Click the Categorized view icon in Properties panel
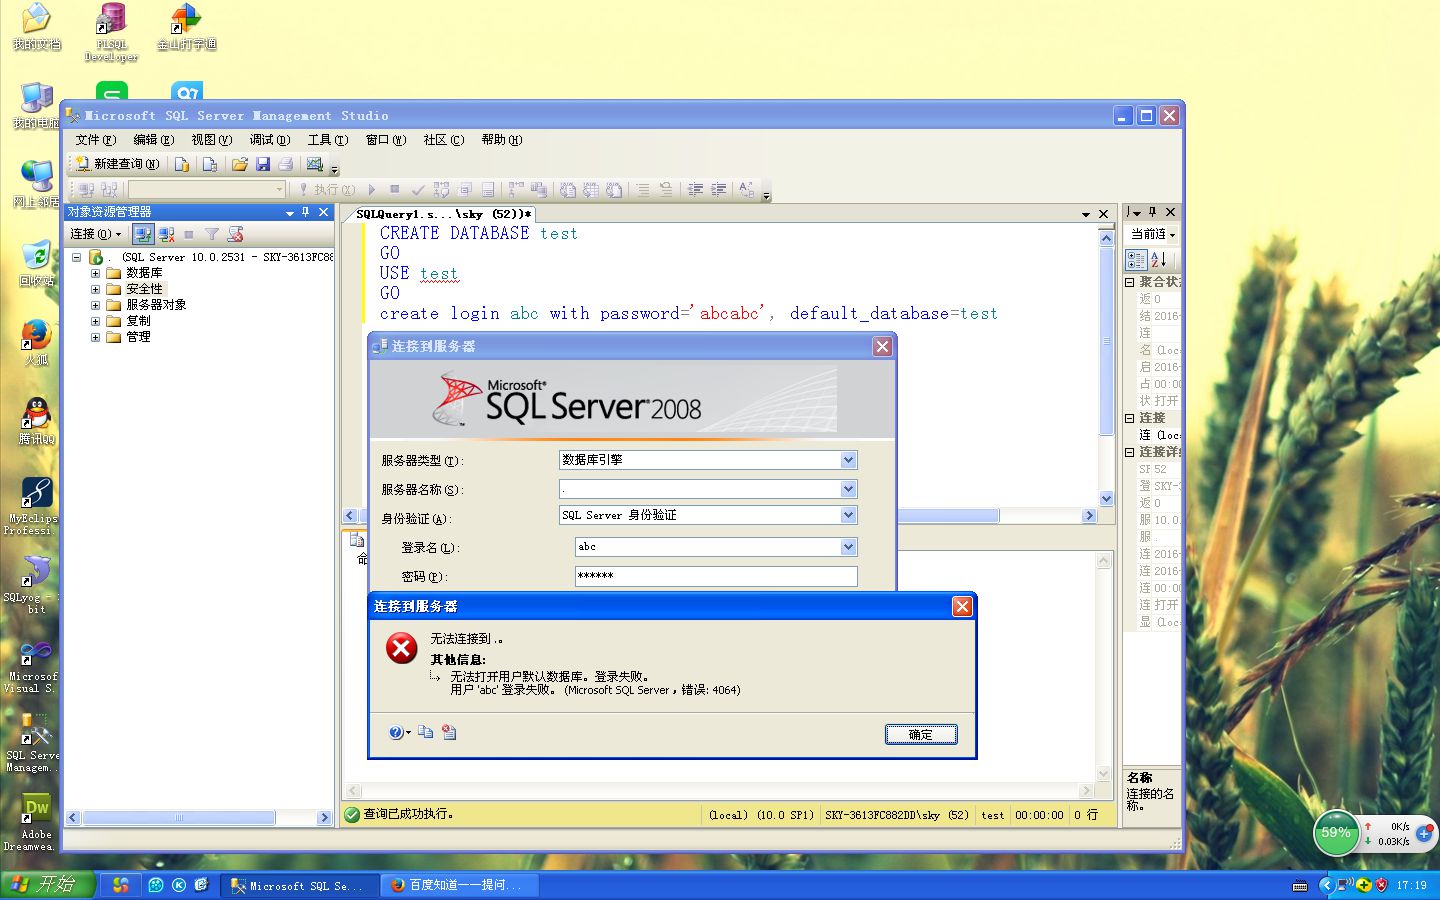 click(x=1137, y=260)
